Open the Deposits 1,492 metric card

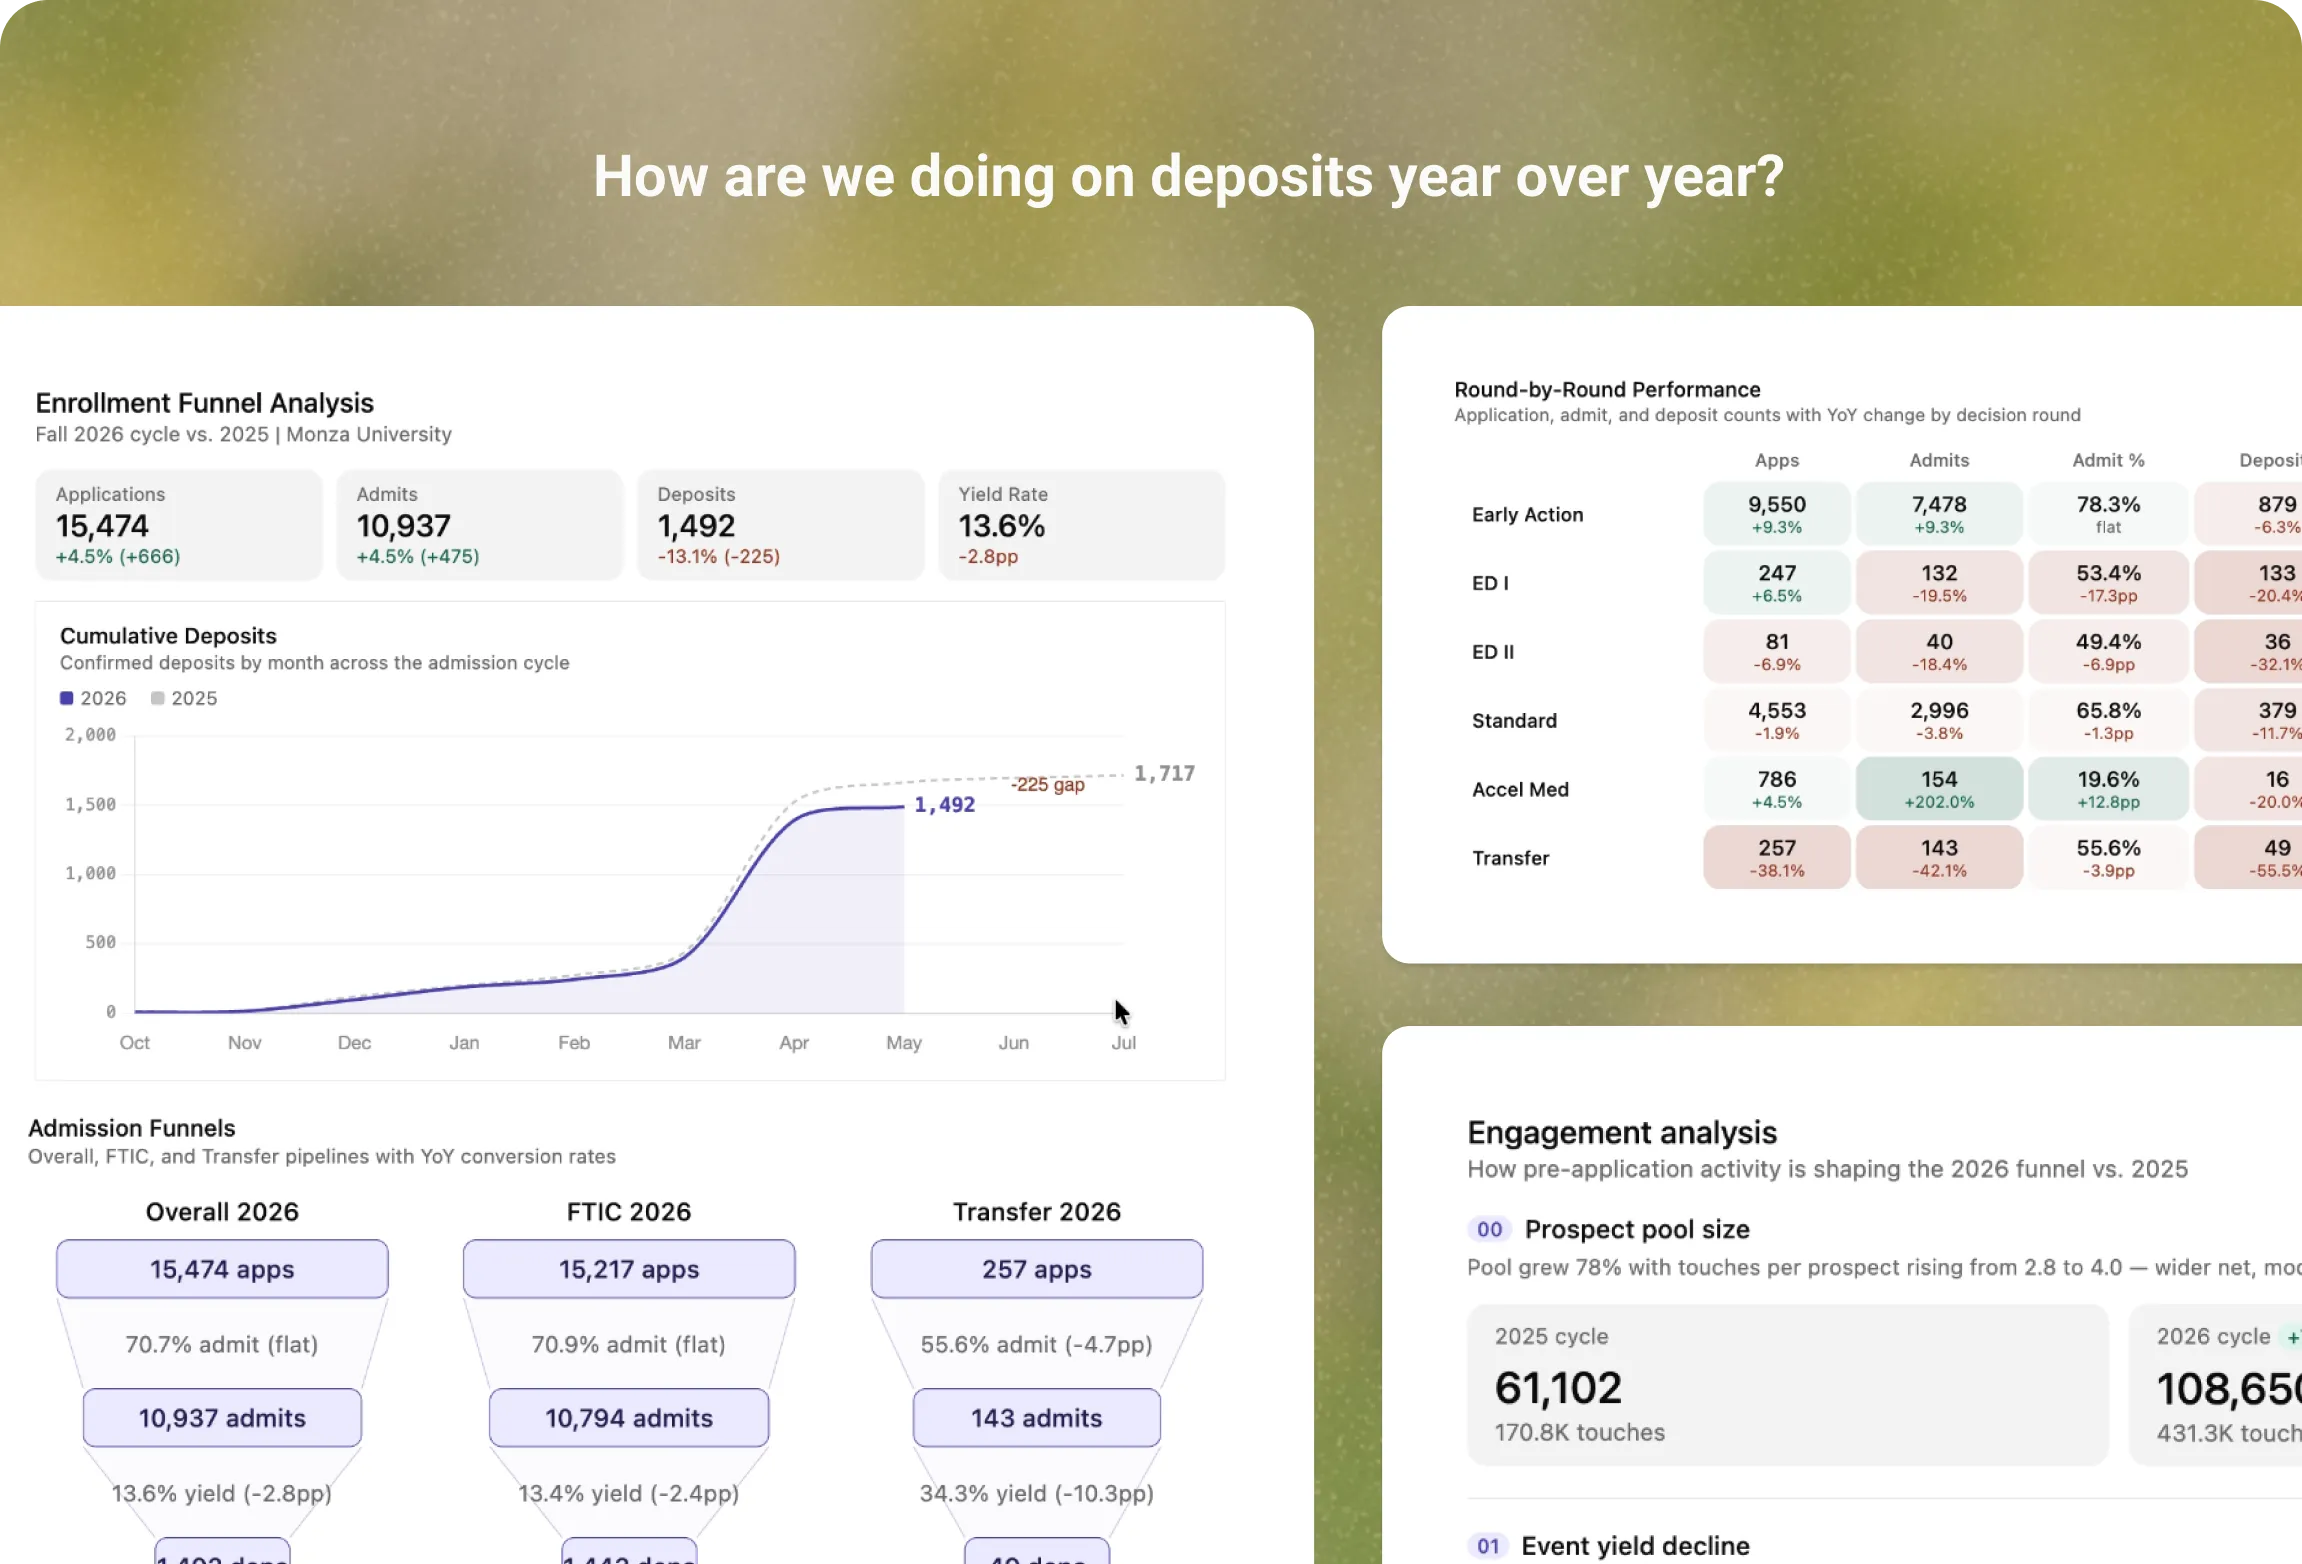tap(781, 525)
